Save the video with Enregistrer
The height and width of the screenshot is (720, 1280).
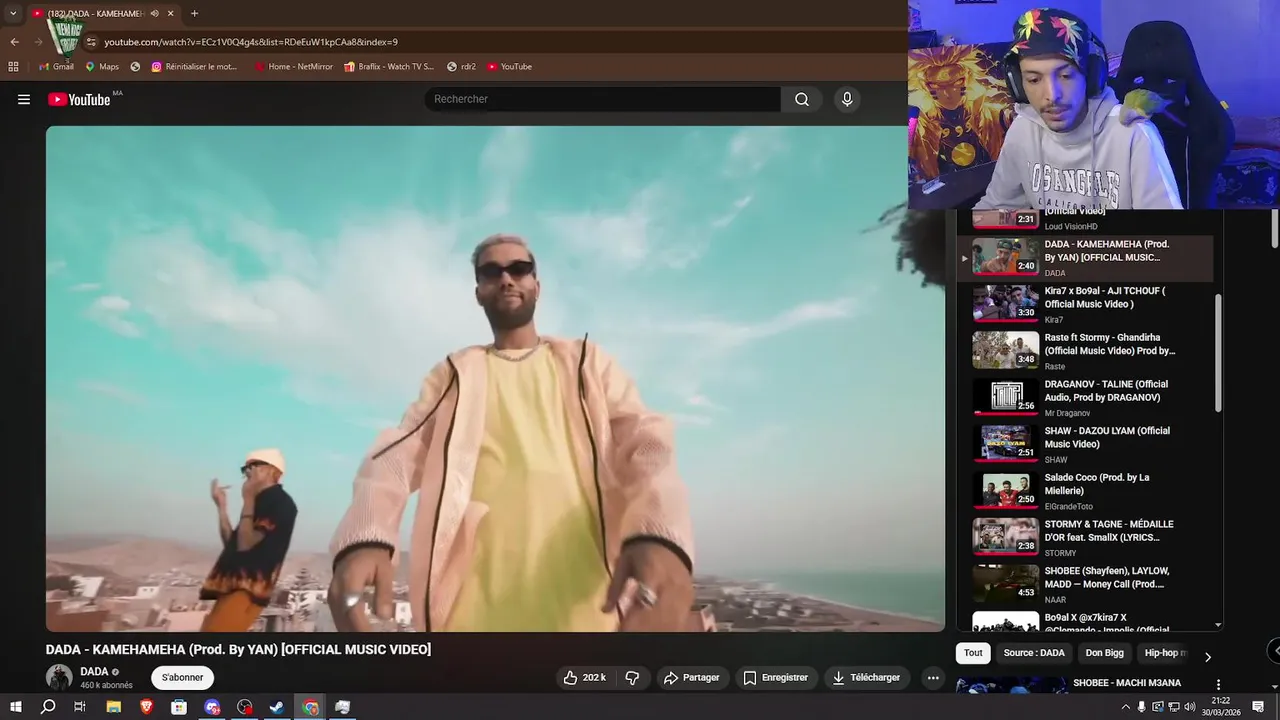point(775,677)
